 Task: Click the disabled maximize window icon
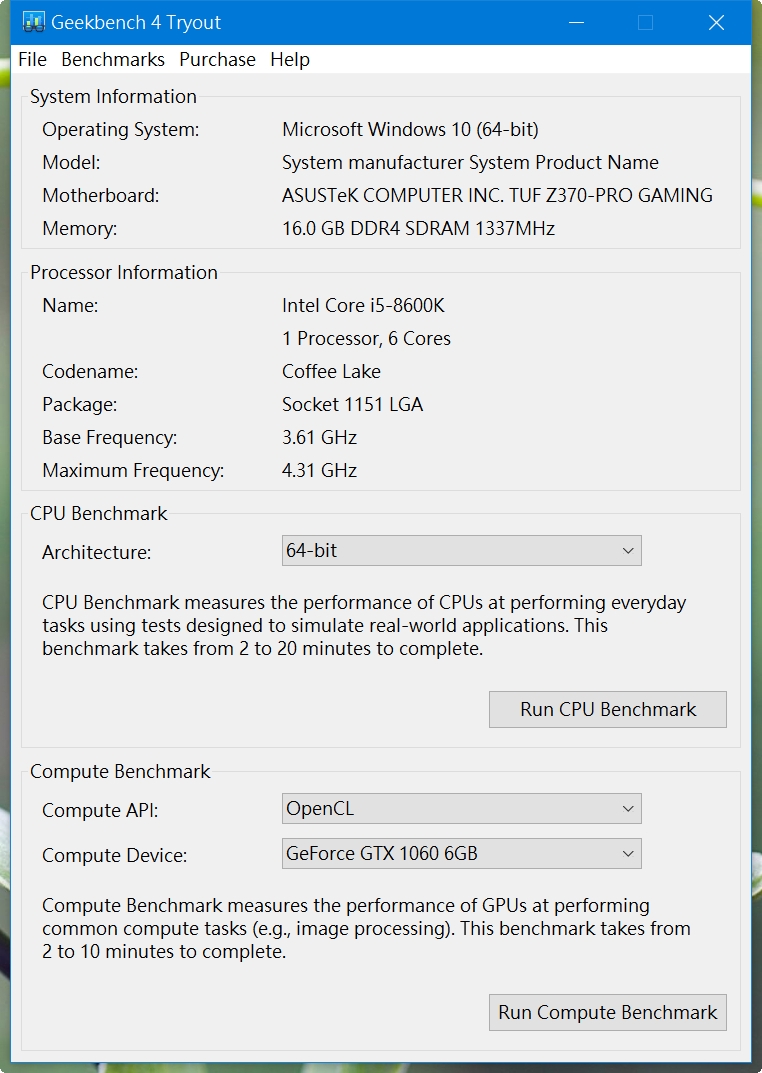click(645, 23)
